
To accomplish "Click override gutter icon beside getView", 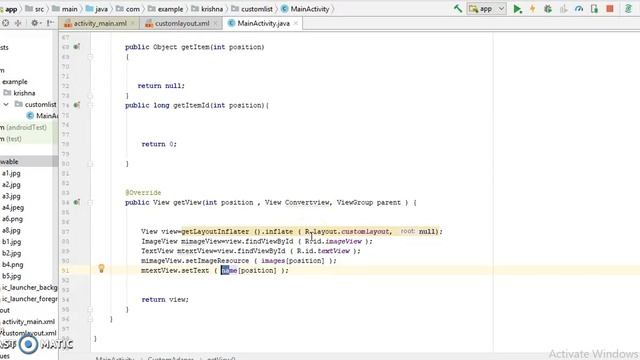I will point(77,202).
